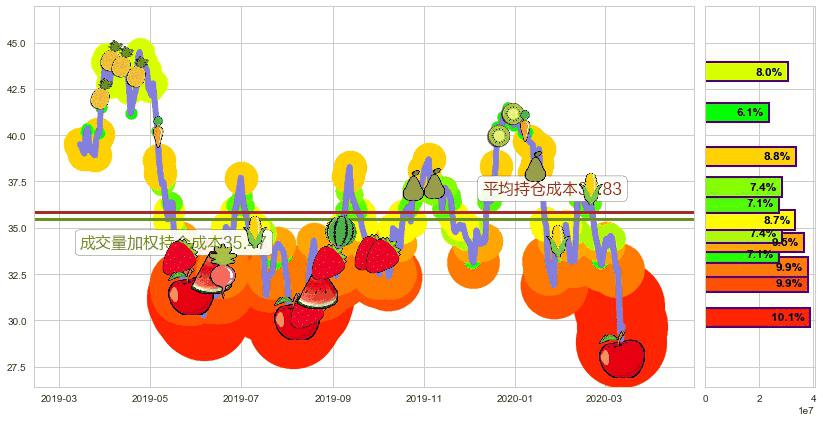Select the 成交量加权持仓成本 annotation box
Image resolution: width=823 pixels, height=422 pixels.
click(173, 243)
